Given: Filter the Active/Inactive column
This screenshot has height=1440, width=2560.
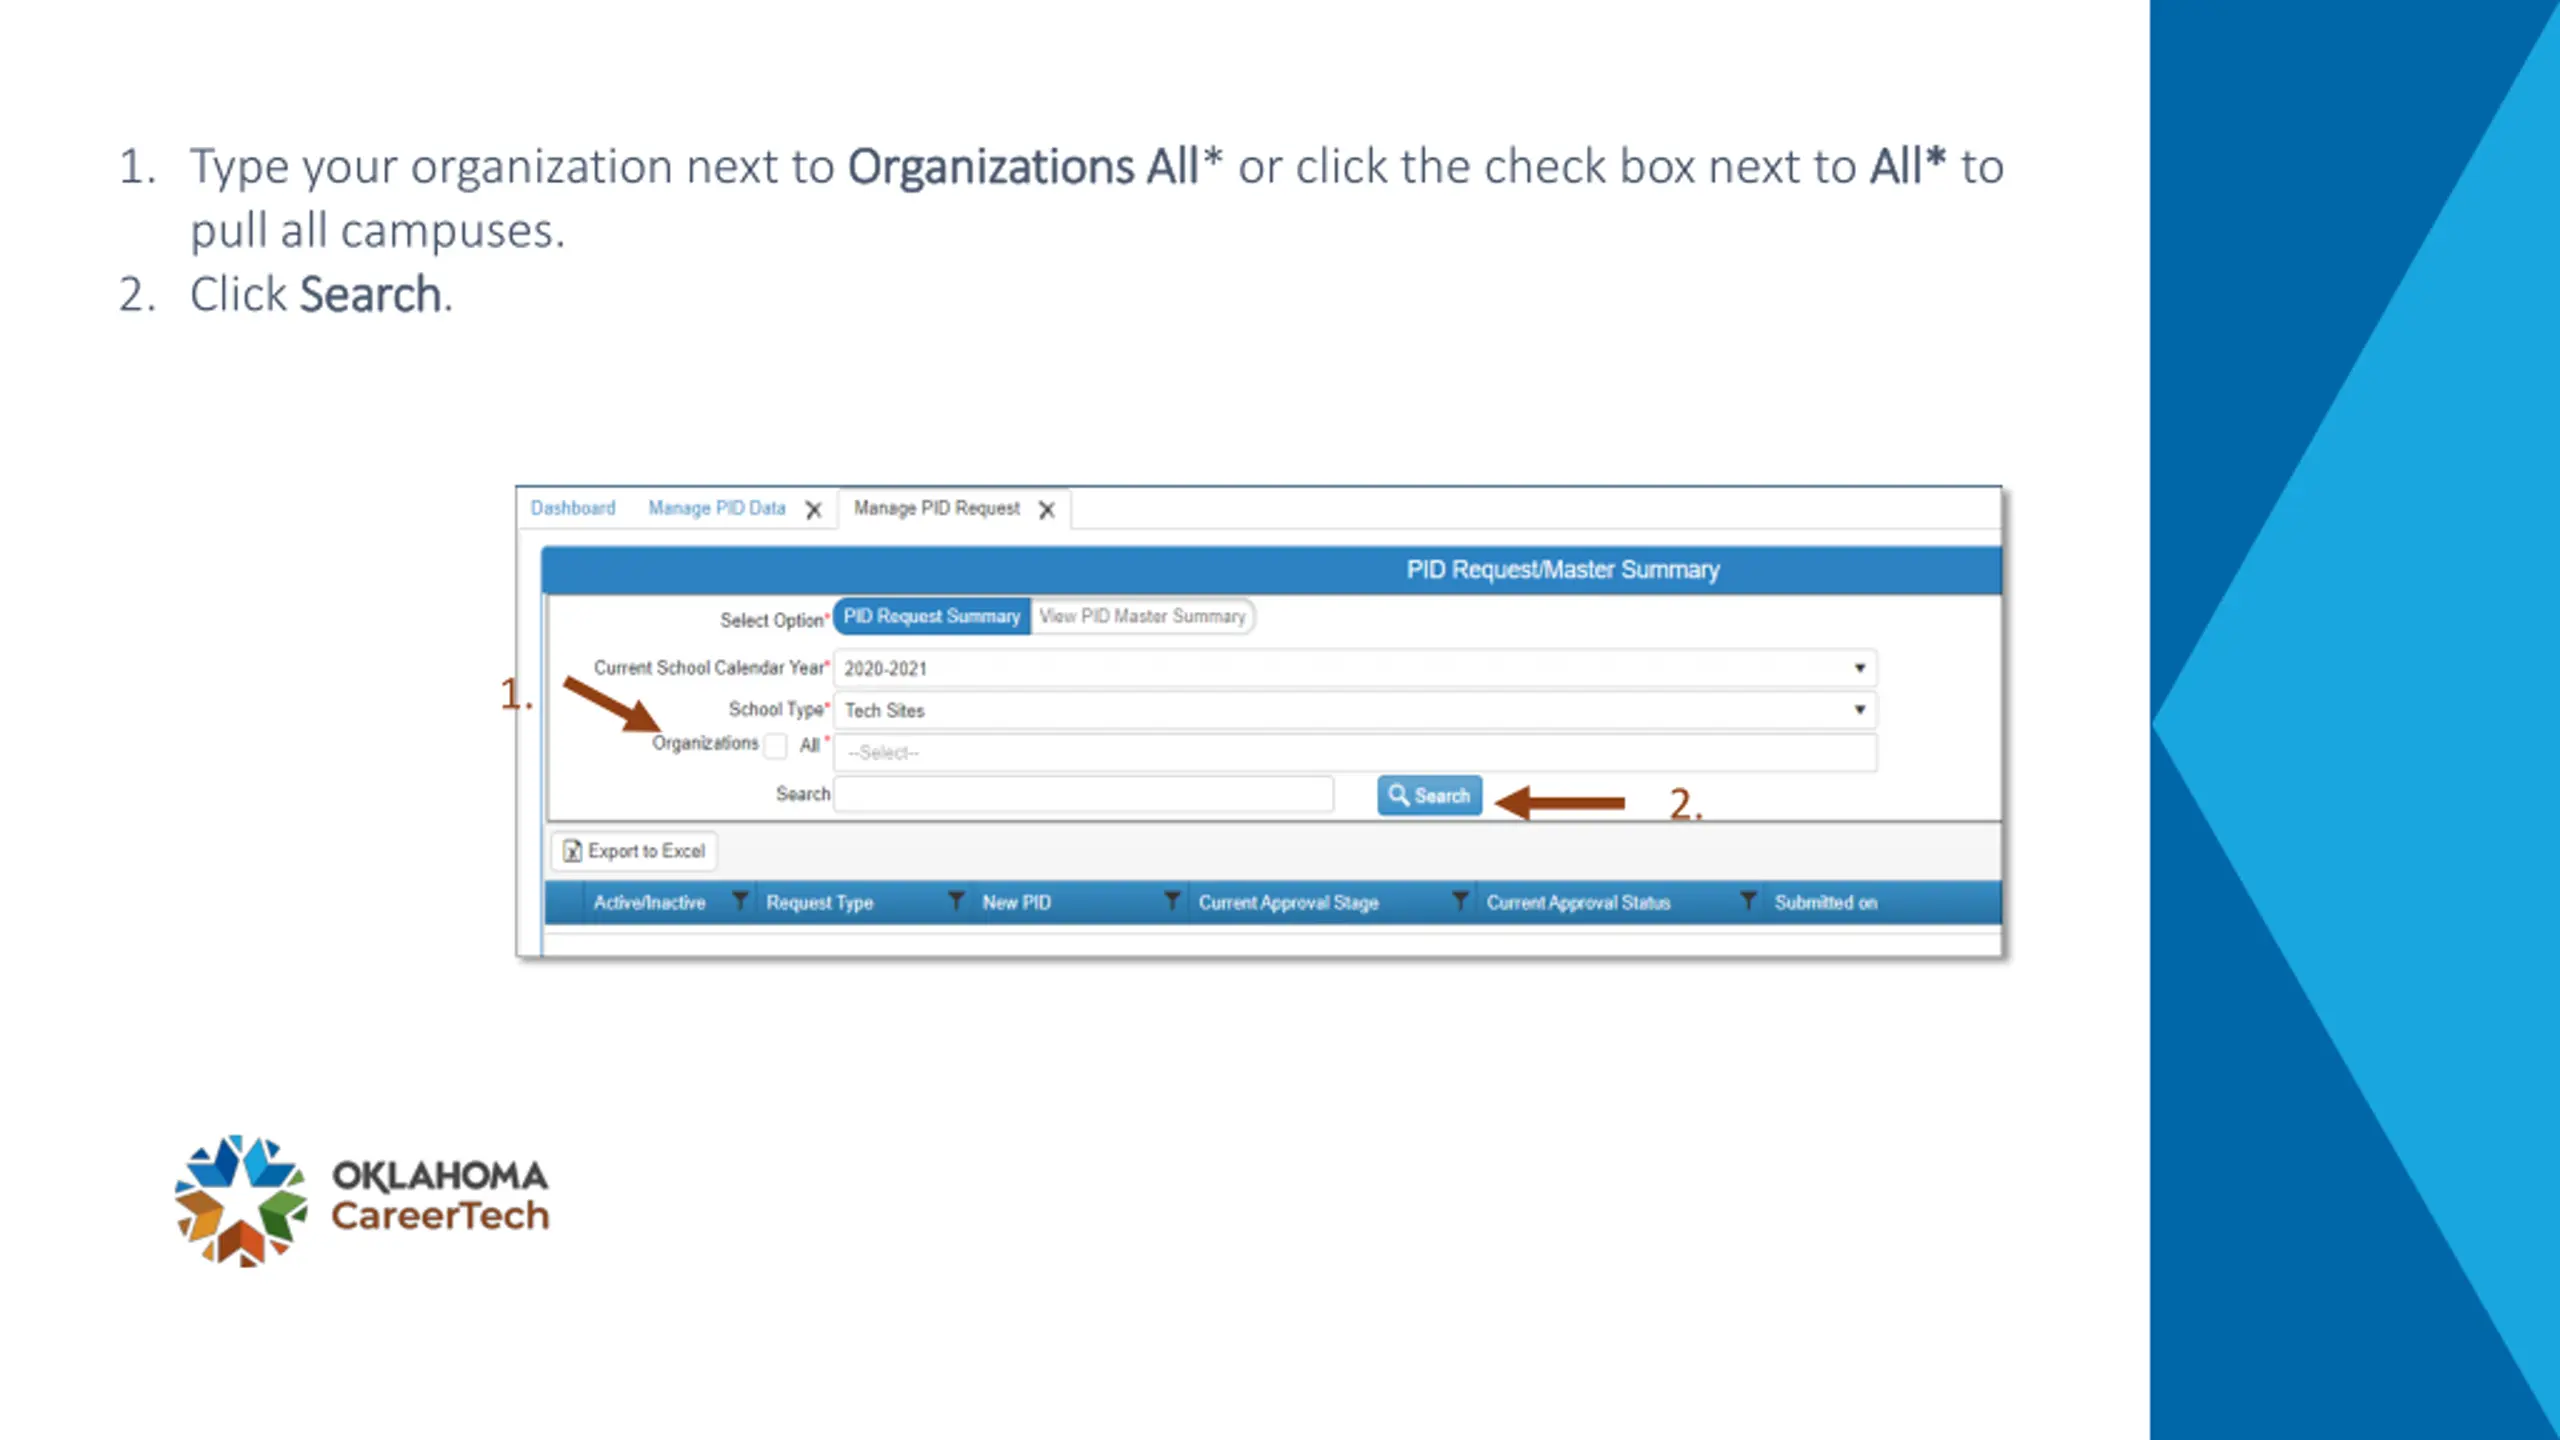Looking at the screenshot, I should point(740,901).
